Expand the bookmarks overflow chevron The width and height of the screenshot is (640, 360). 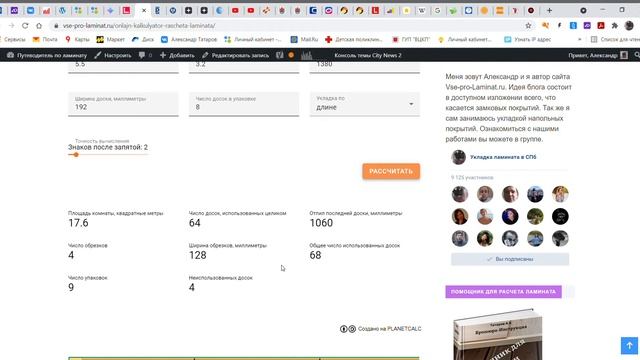[x=580, y=40]
